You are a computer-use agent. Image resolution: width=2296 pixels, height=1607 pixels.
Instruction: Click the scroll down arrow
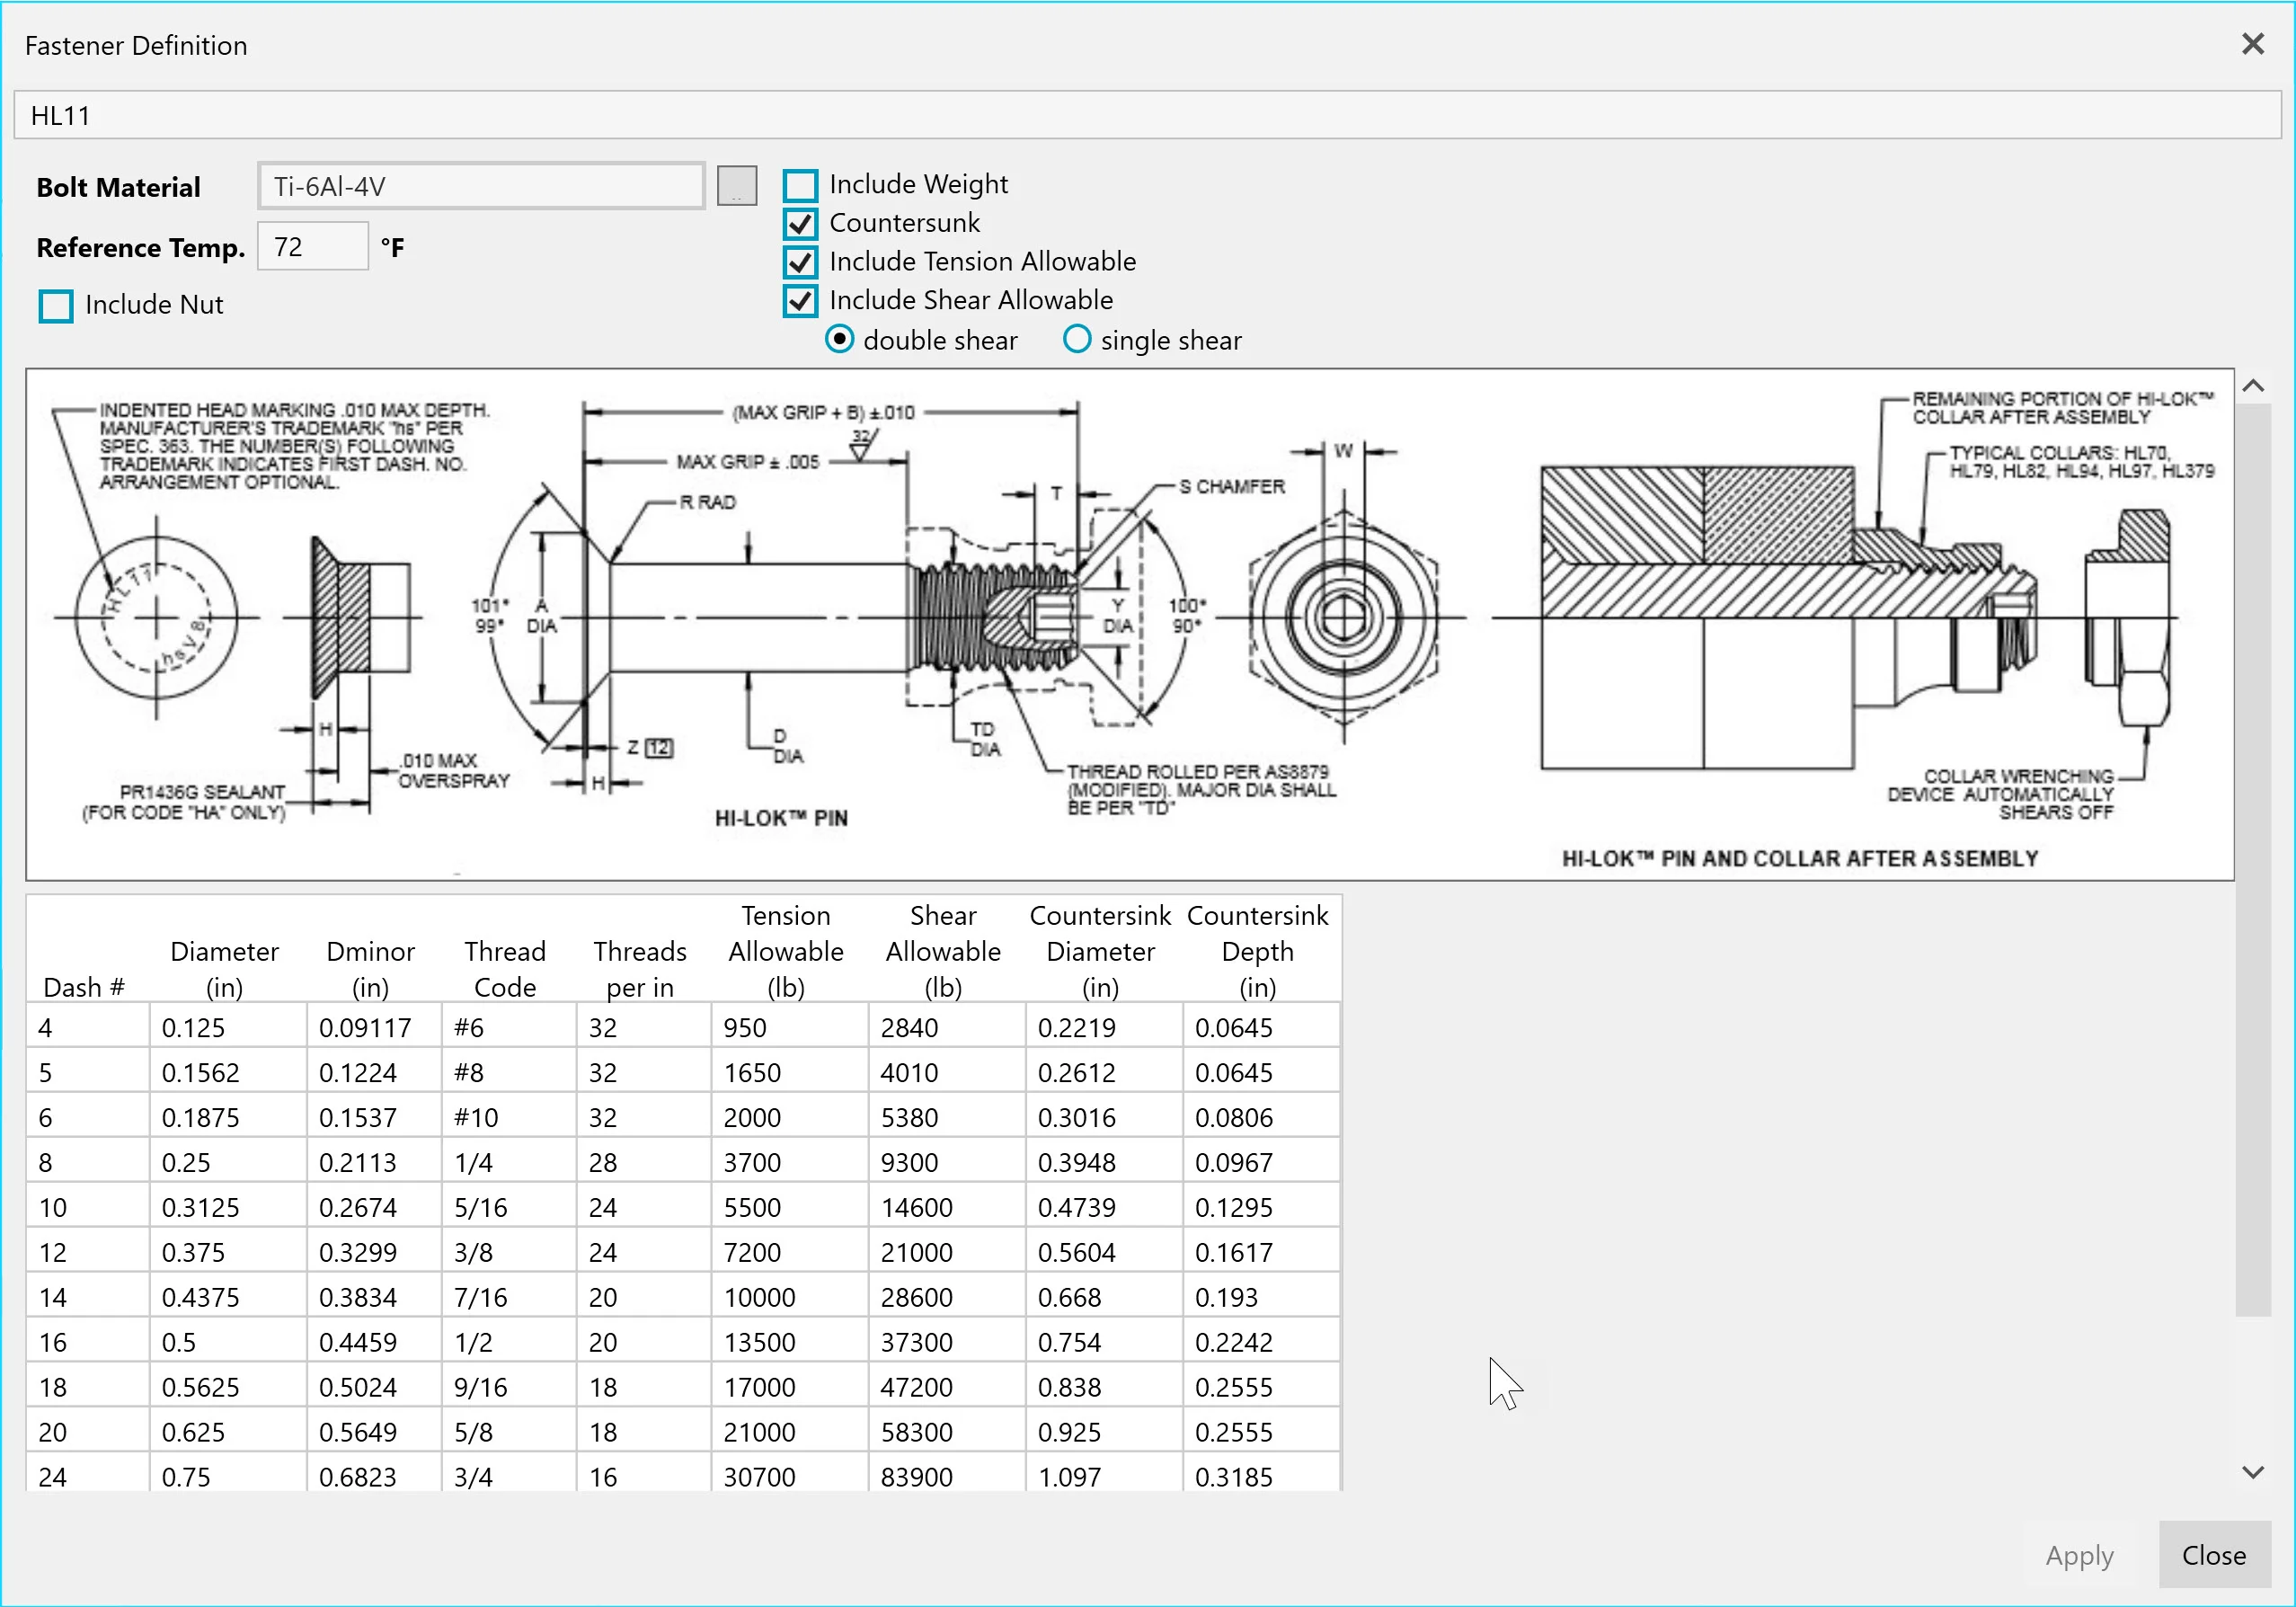tap(2253, 1471)
